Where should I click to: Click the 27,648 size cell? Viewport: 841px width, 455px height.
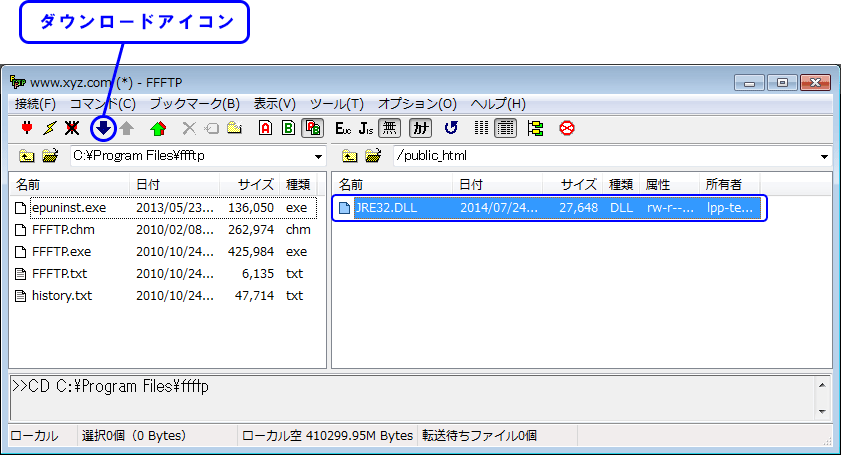pyautogui.click(x=578, y=208)
